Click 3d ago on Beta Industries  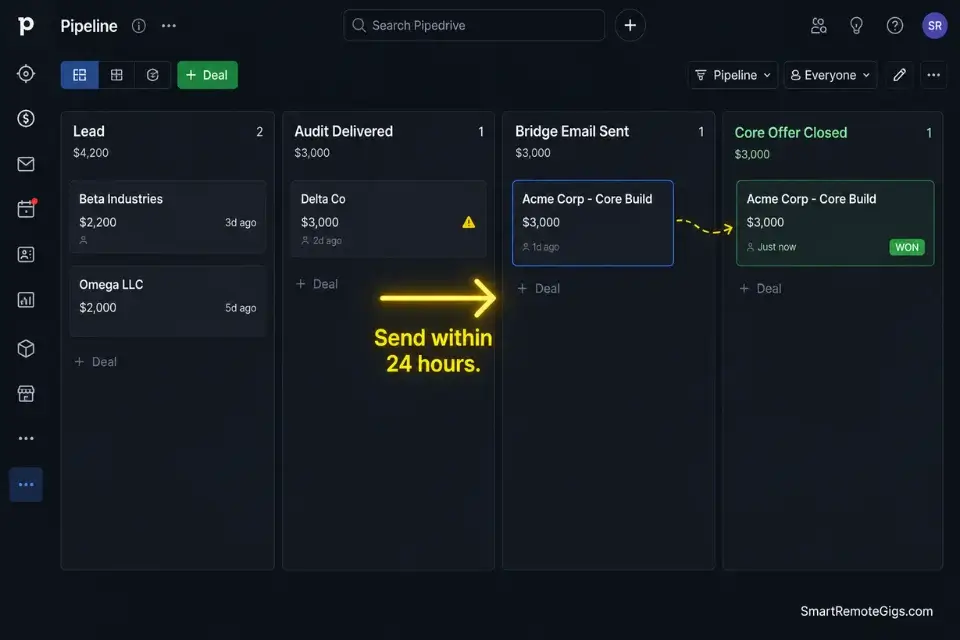tap(241, 222)
